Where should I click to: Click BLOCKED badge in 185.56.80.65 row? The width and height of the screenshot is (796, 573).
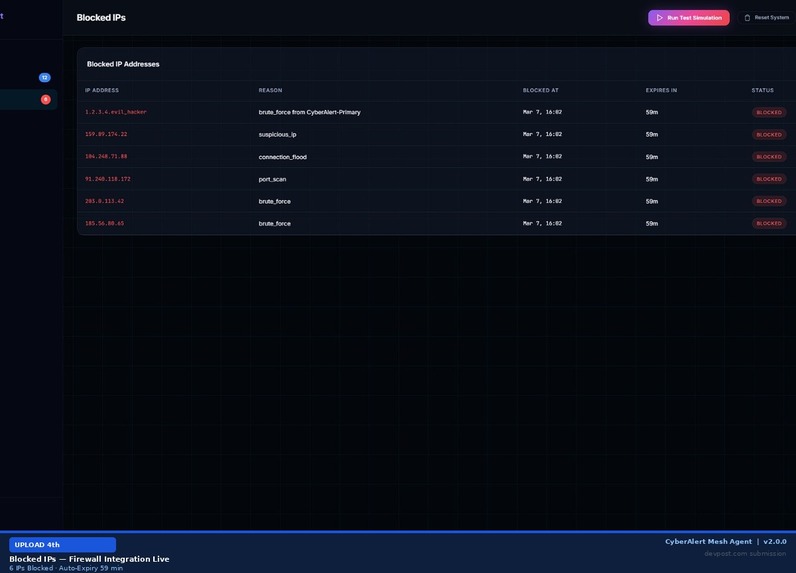(x=769, y=223)
